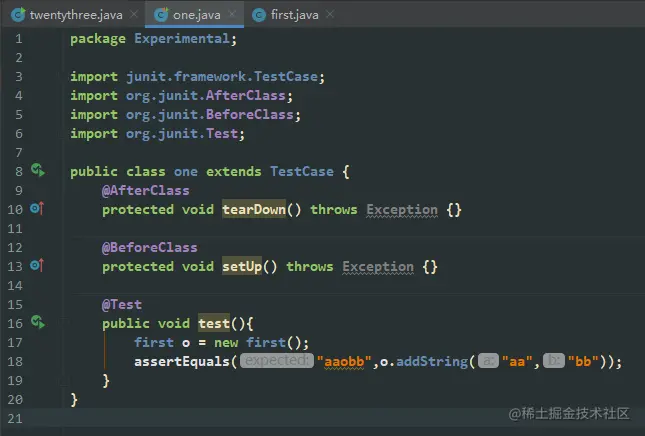Click the first.java class file icon
645x436 pixels.
(259, 15)
